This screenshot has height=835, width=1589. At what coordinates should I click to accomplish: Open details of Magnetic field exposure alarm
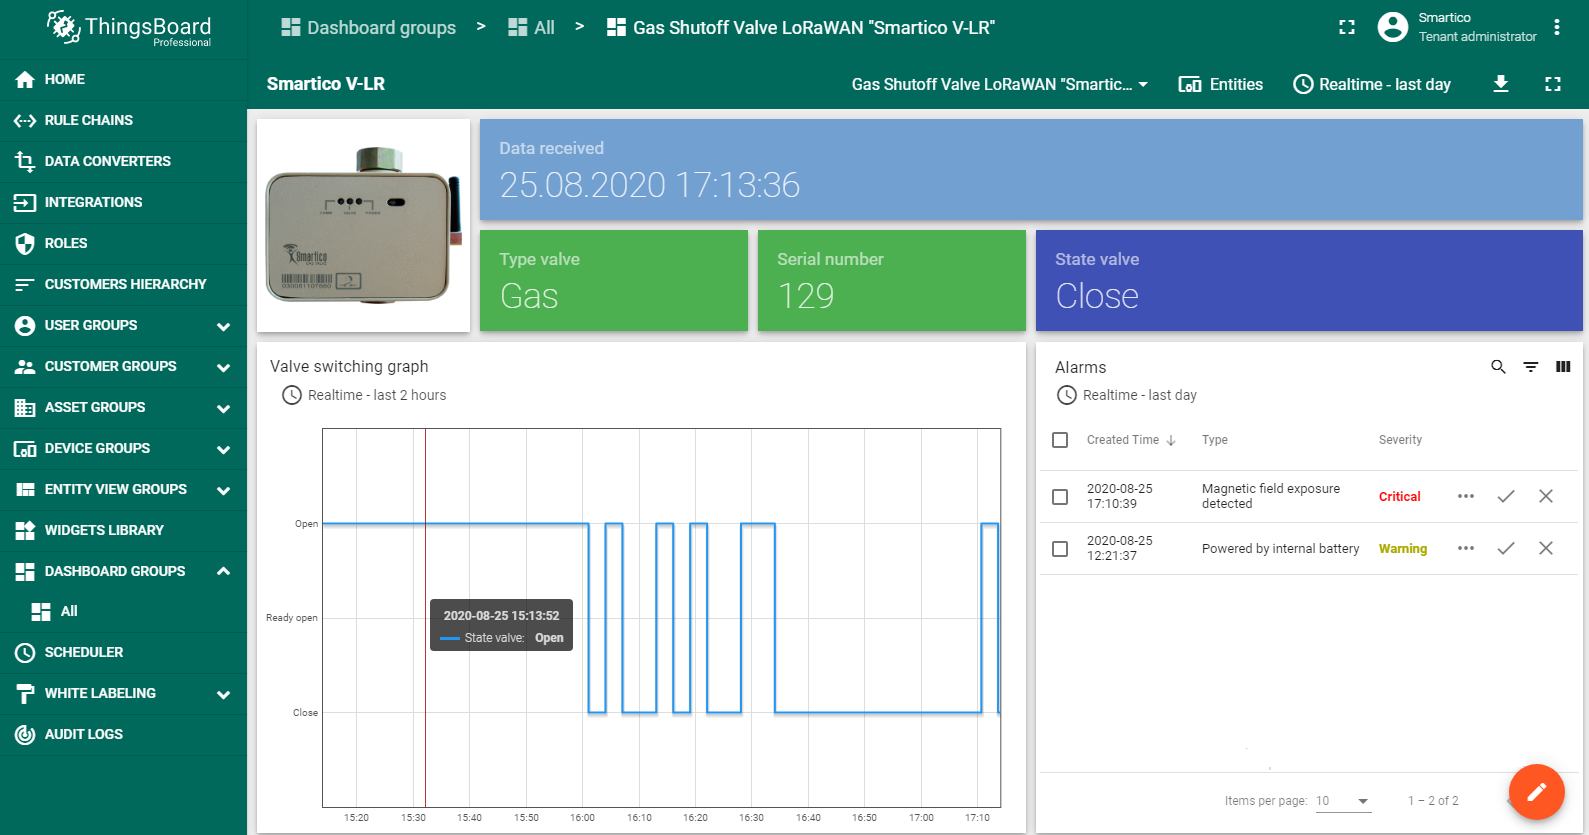coord(1465,496)
